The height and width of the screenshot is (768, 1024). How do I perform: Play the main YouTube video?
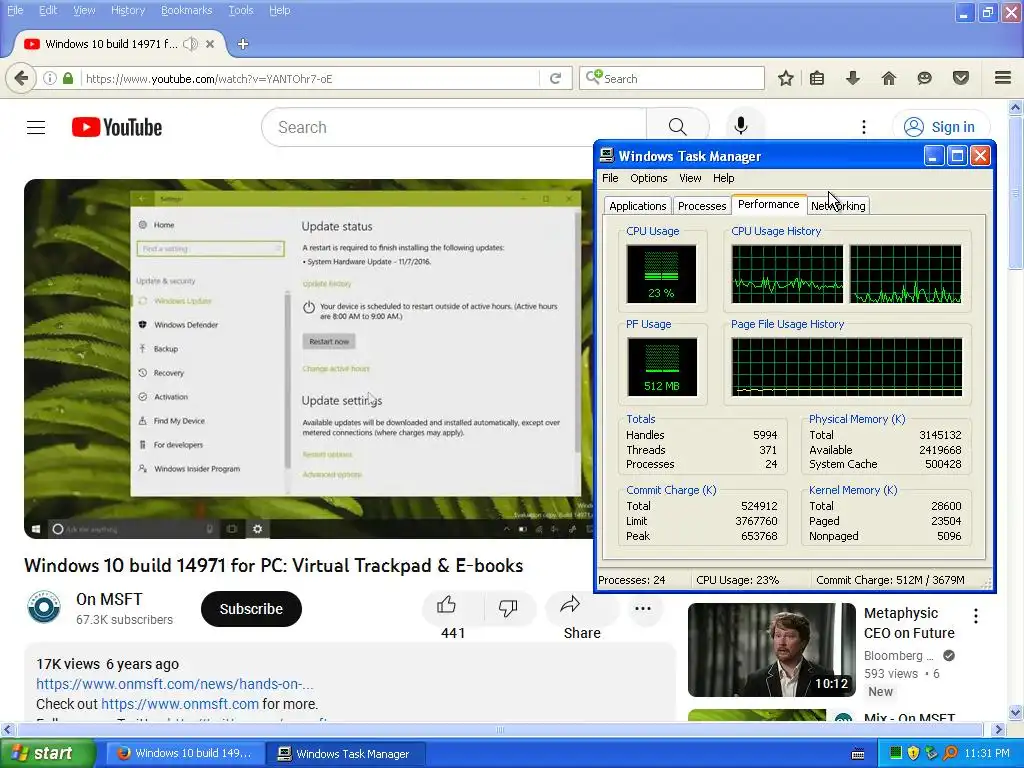coord(308,359)
